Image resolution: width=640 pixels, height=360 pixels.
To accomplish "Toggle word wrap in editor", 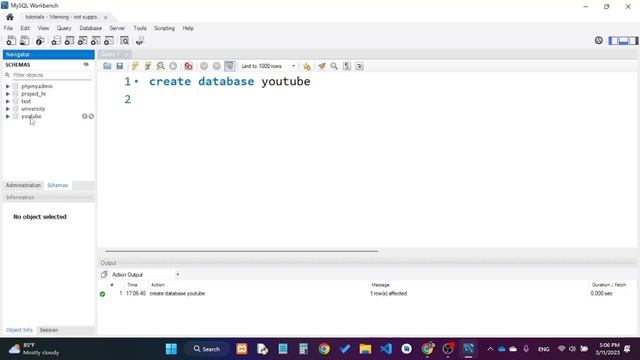I will pos(359,66).
